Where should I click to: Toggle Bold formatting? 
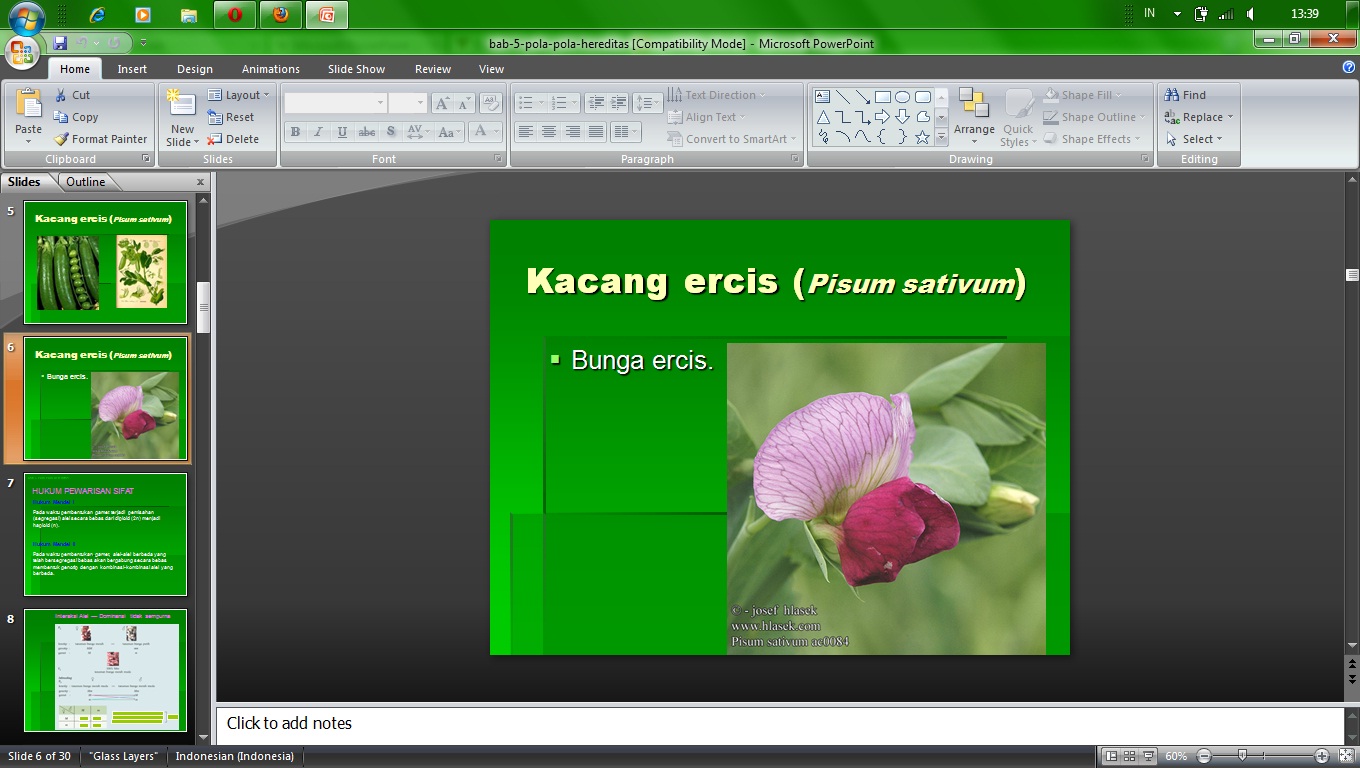pyautogui.click(x=295, y=131)
